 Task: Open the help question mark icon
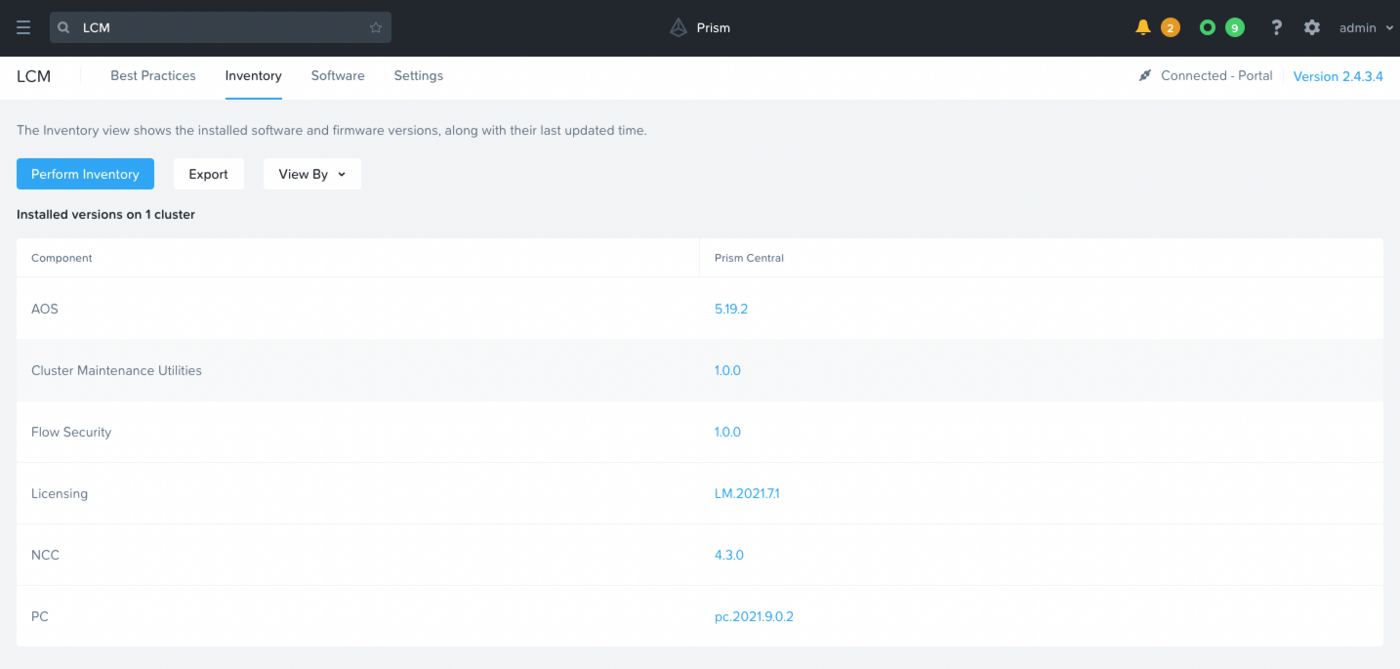1277,27
